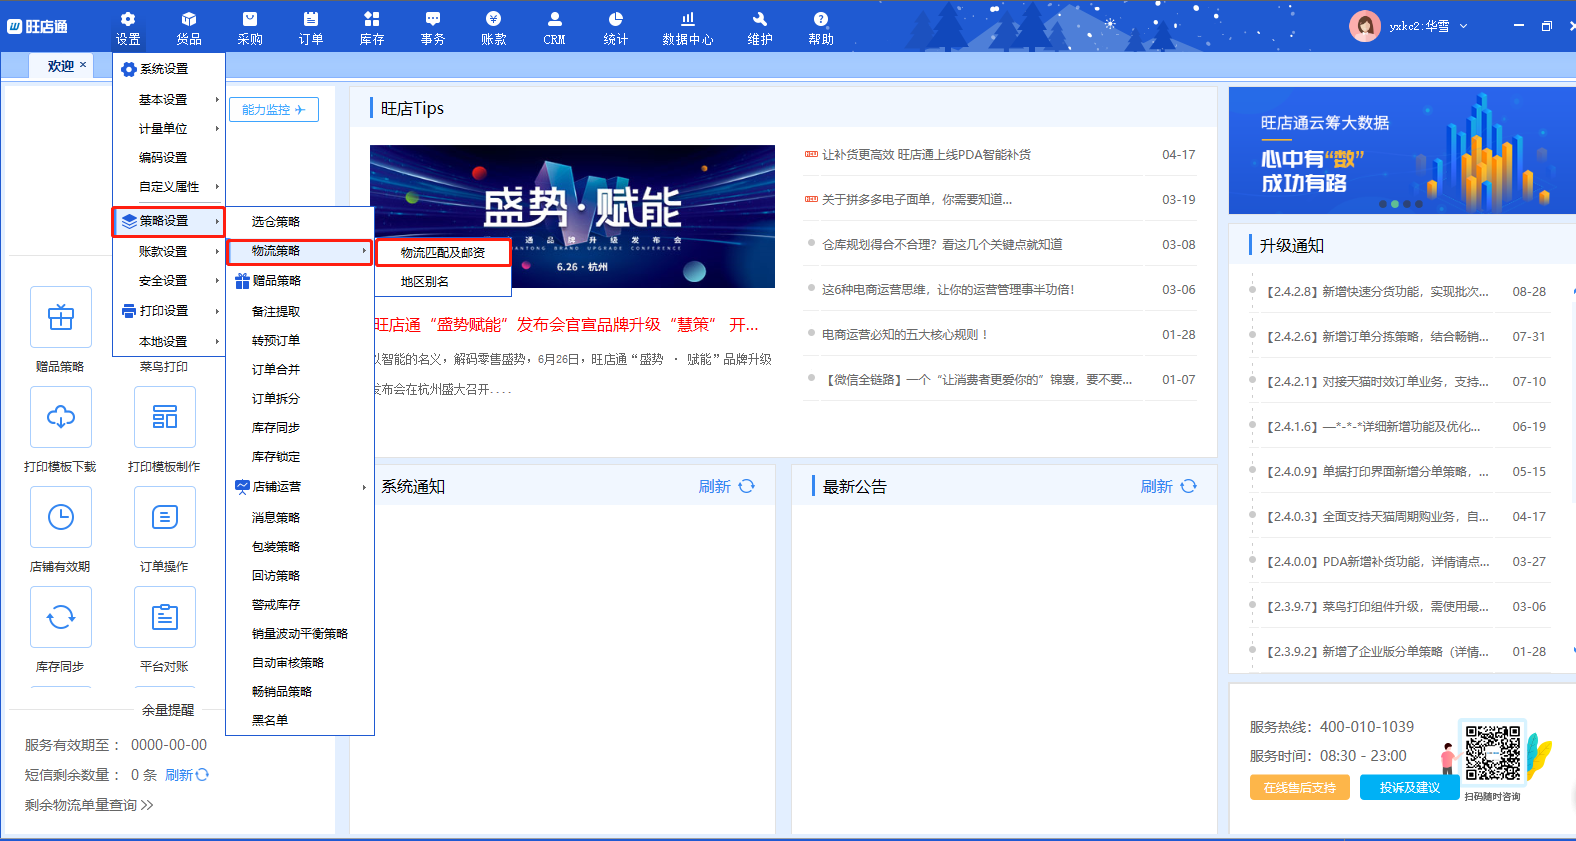This screenshot has width=1576, height=841.
Task: Close the 欢迎 tab
Action: [x=83, y=65]
